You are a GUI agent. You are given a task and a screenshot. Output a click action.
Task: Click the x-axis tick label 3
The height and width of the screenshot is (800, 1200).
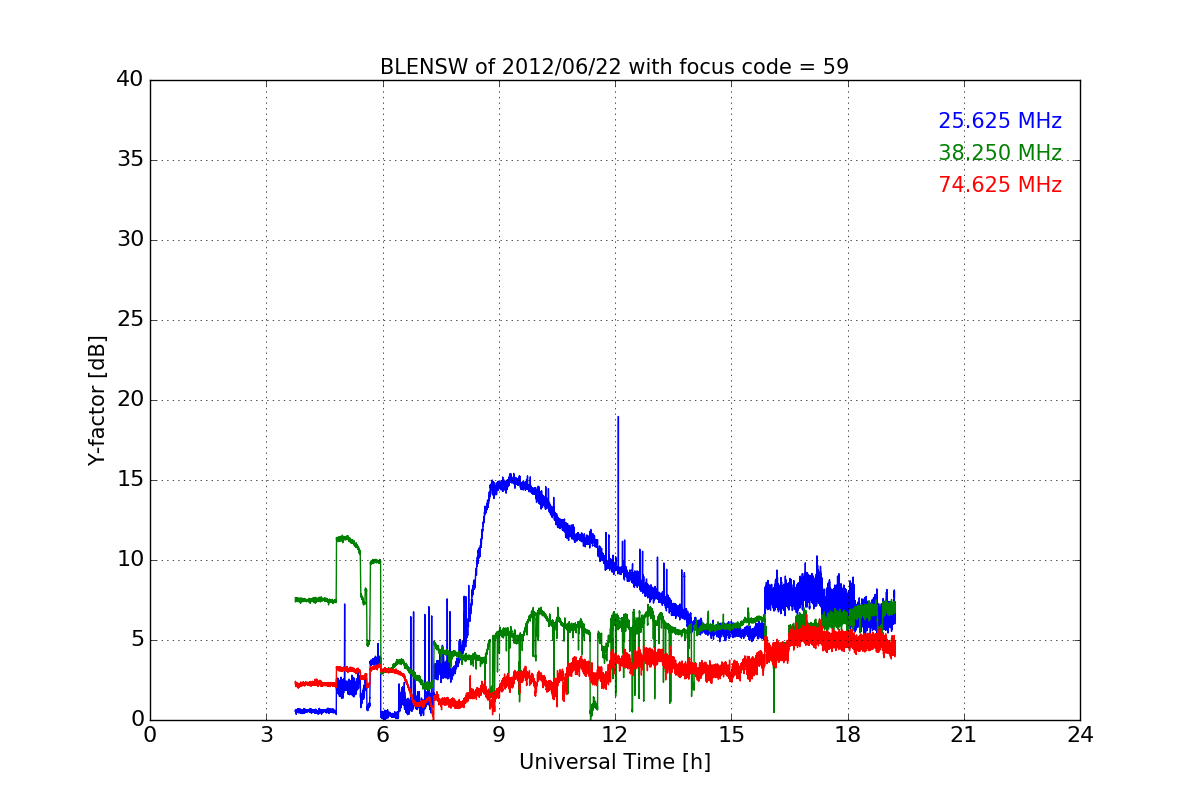pos(266,734)
